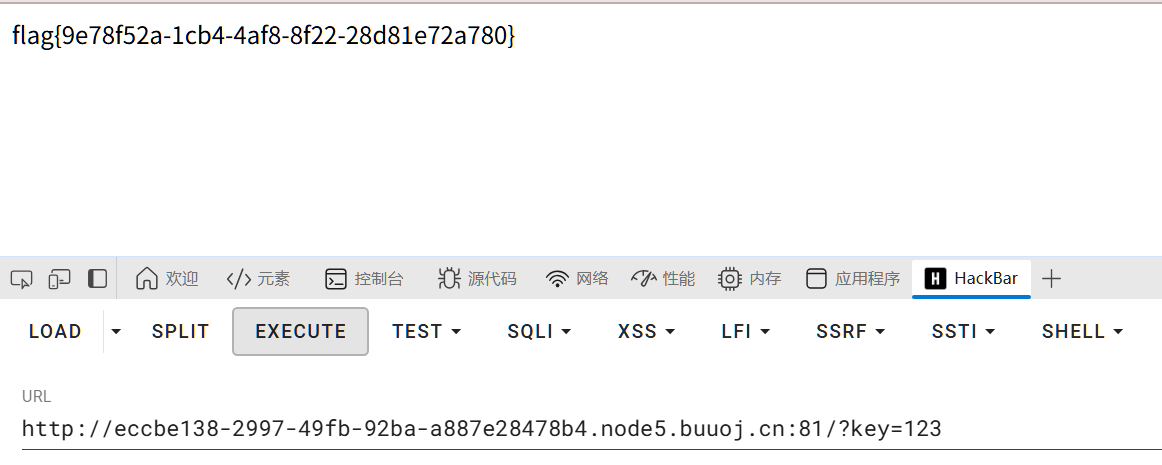Viewport: 1162px width, 465px height.
Task: Open the 欢迎 welcome tab
Action: tap(167, 279)
